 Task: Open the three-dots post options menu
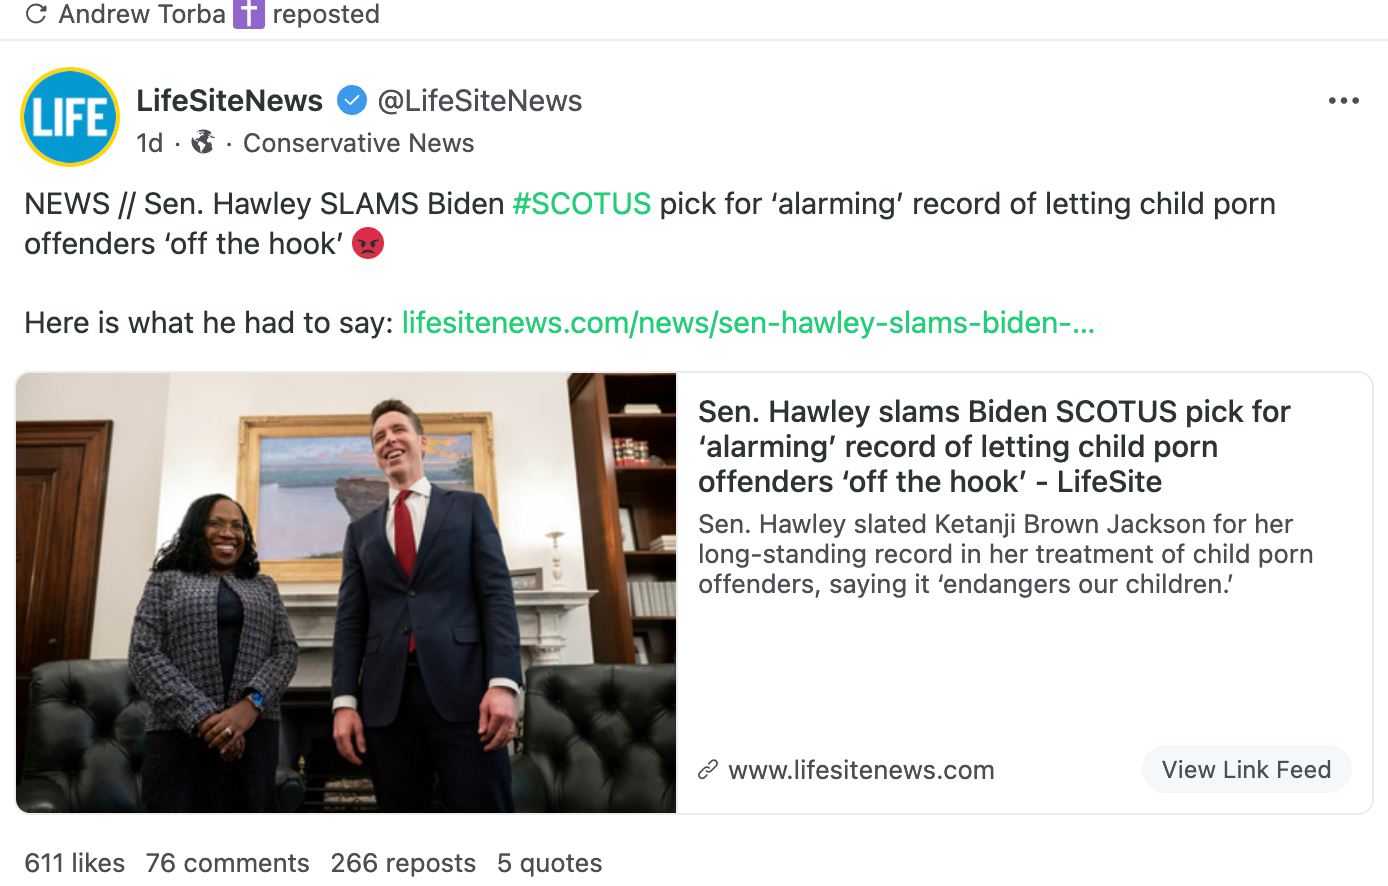click(1343, 101)
